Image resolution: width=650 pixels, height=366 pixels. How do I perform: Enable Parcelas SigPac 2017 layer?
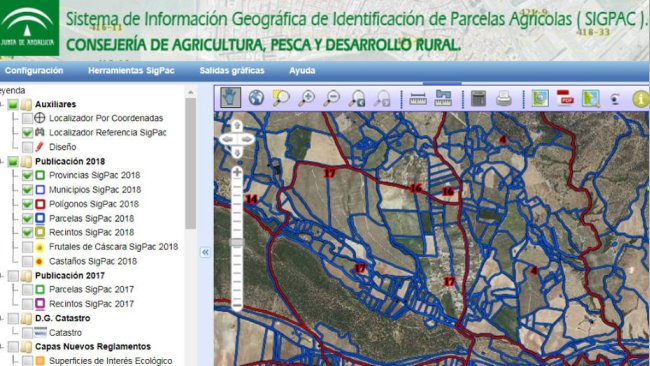(27, 290)
